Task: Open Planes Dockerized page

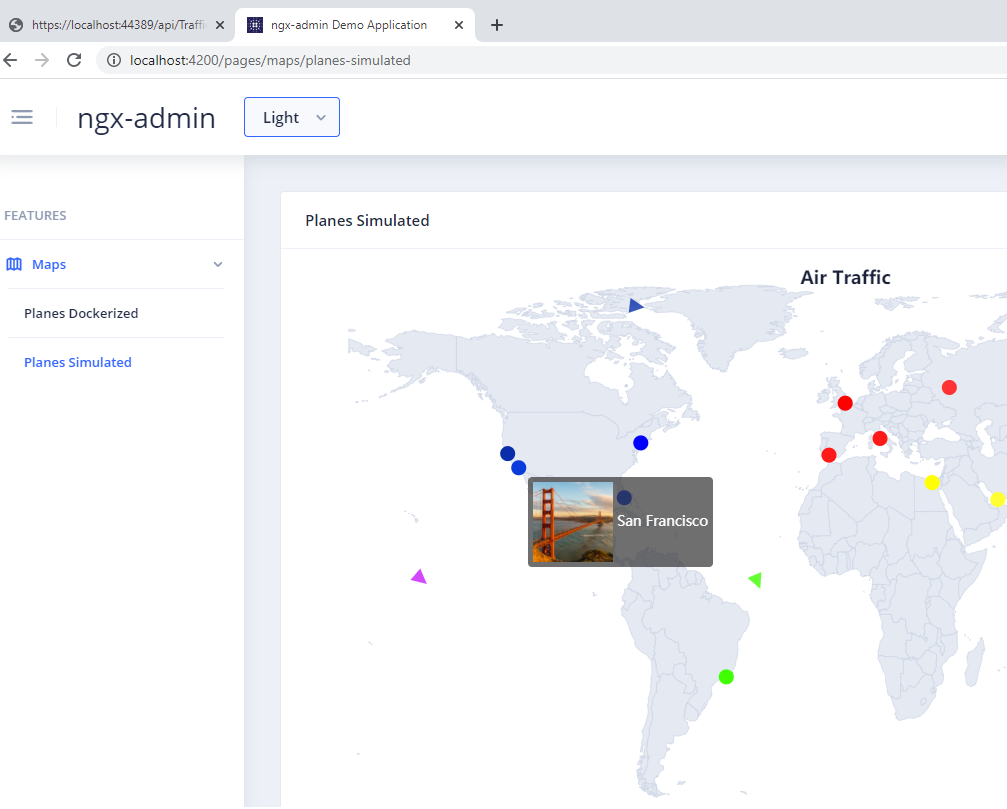Action: 81,313
